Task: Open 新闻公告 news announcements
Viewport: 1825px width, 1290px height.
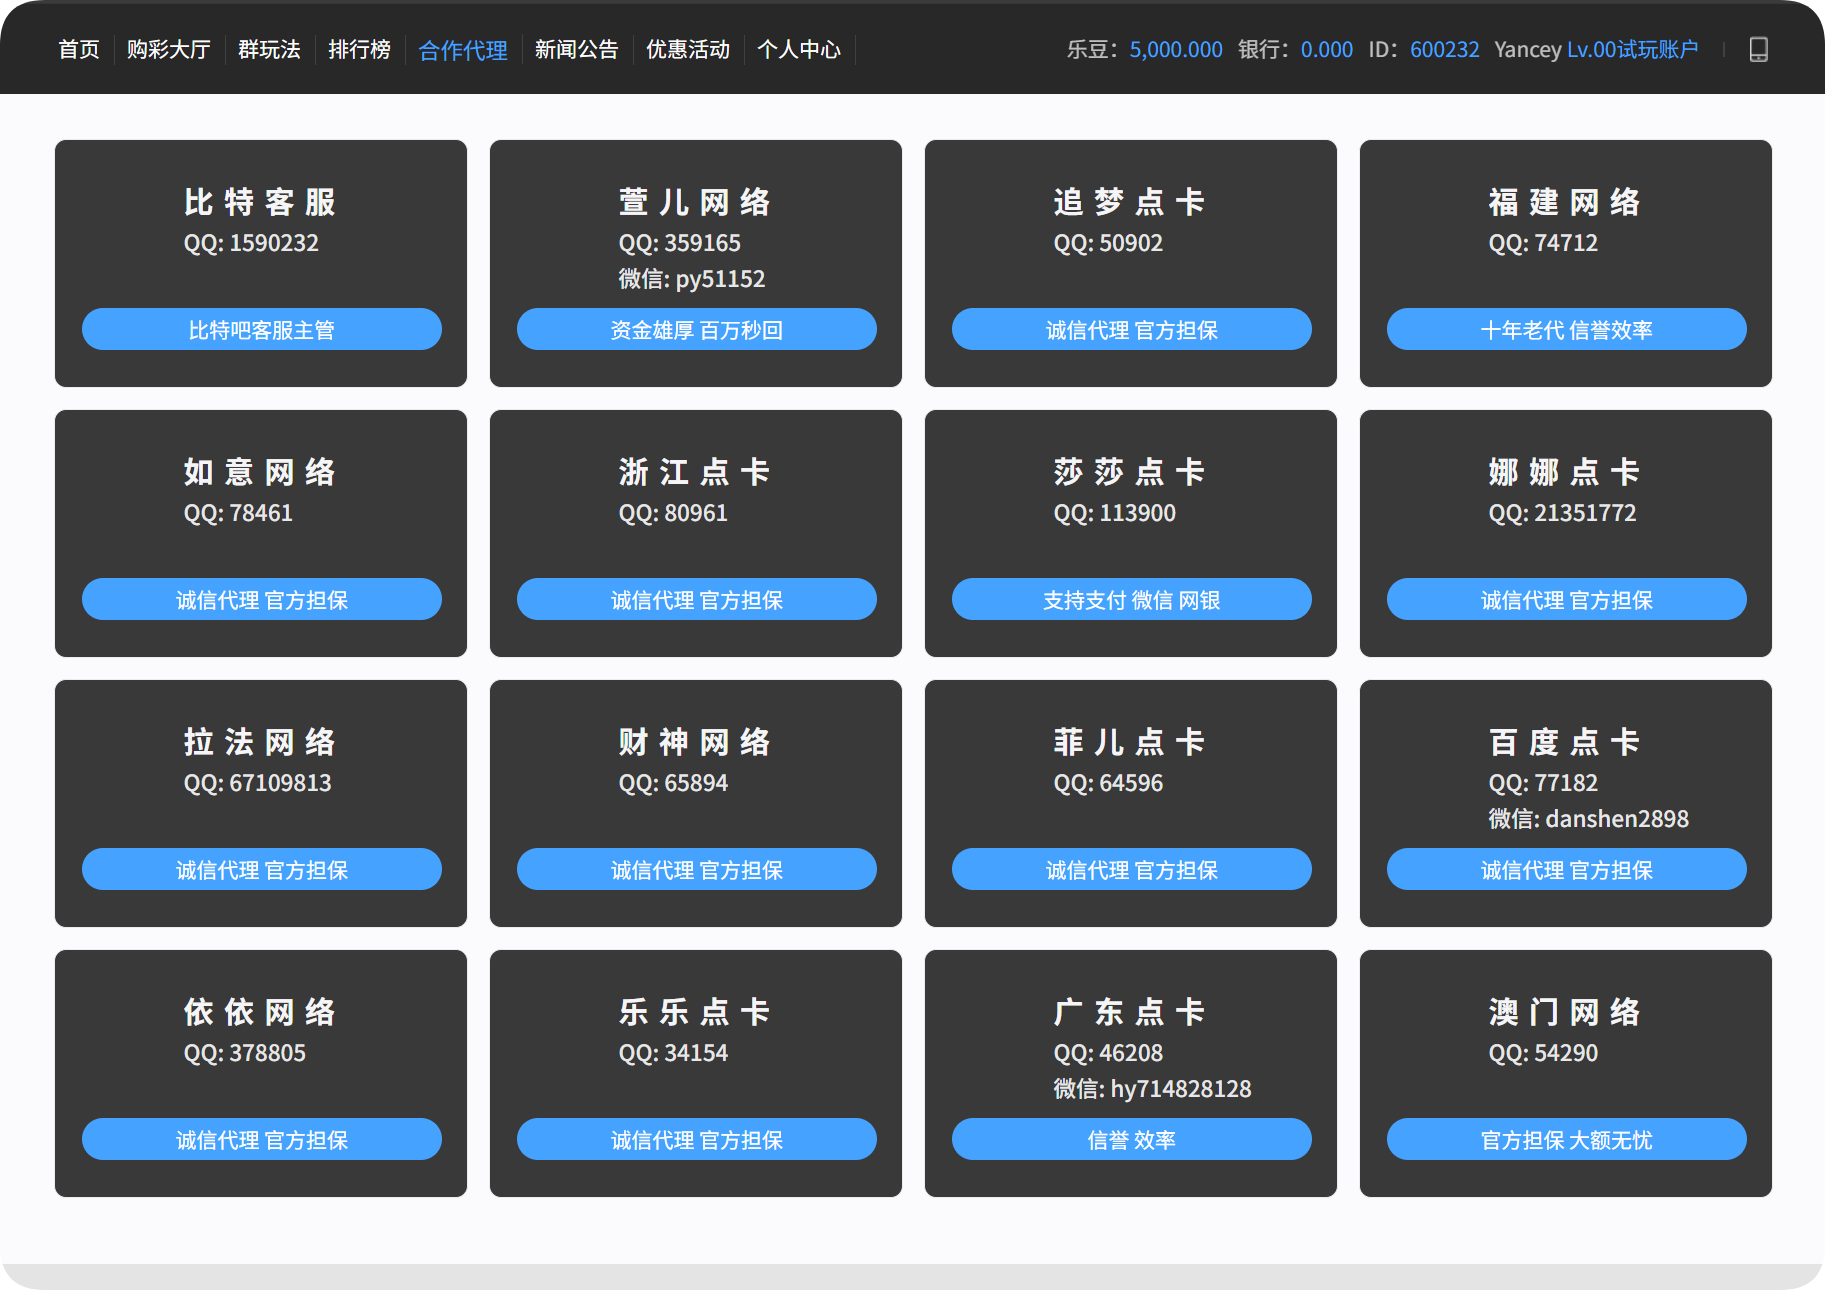Action: (576, 50)
